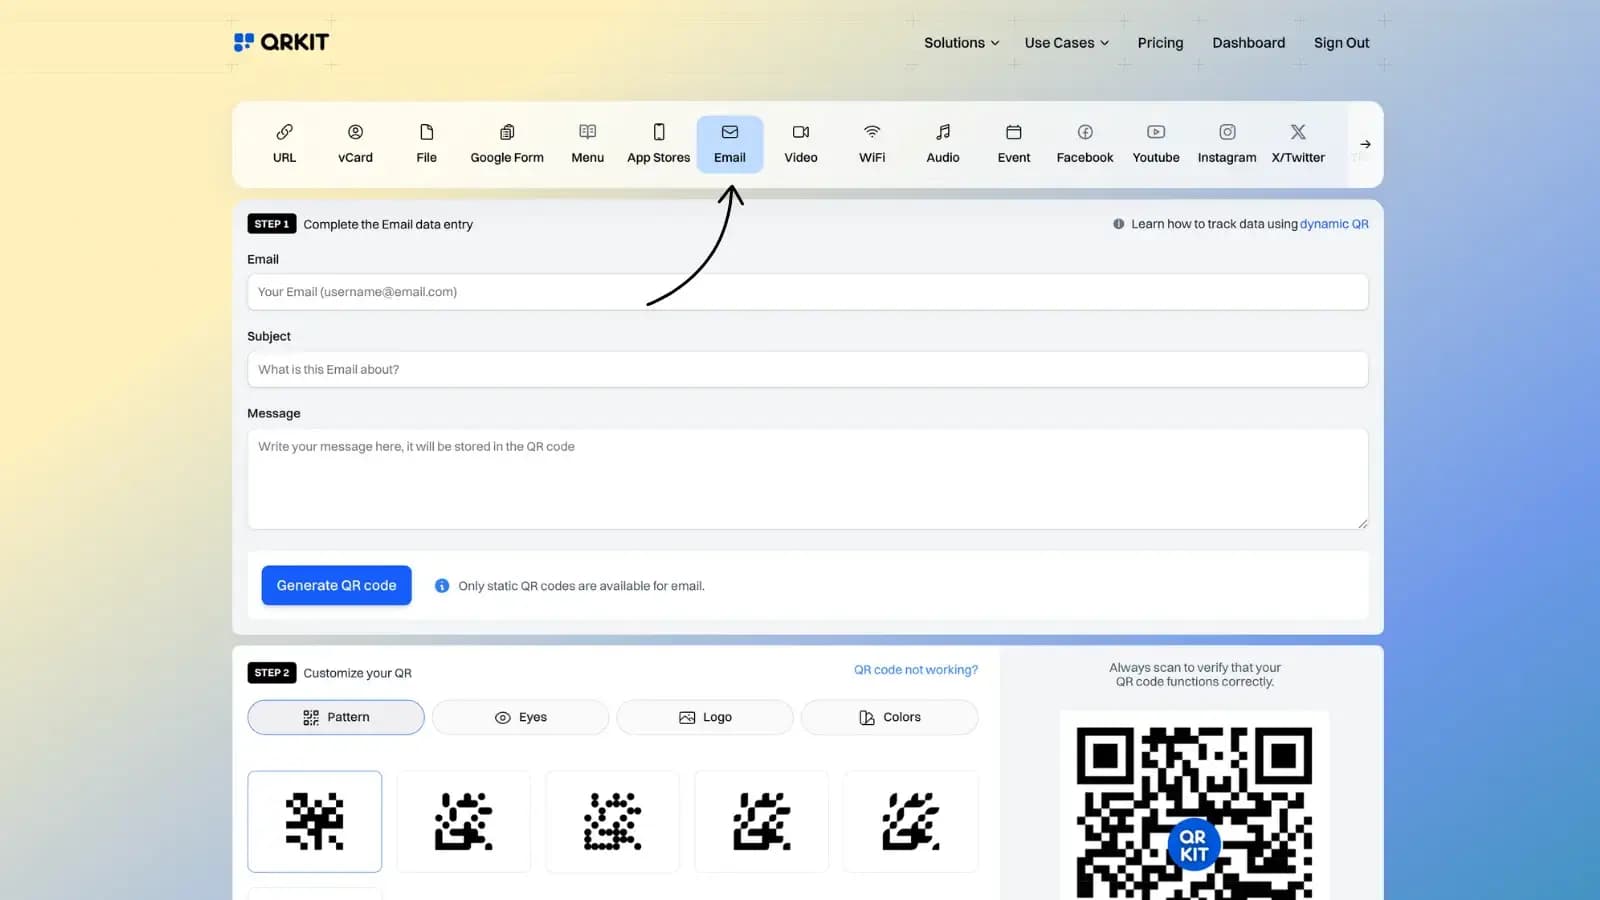
Task: Select the vCard QR type
Action: pos(355,143)
